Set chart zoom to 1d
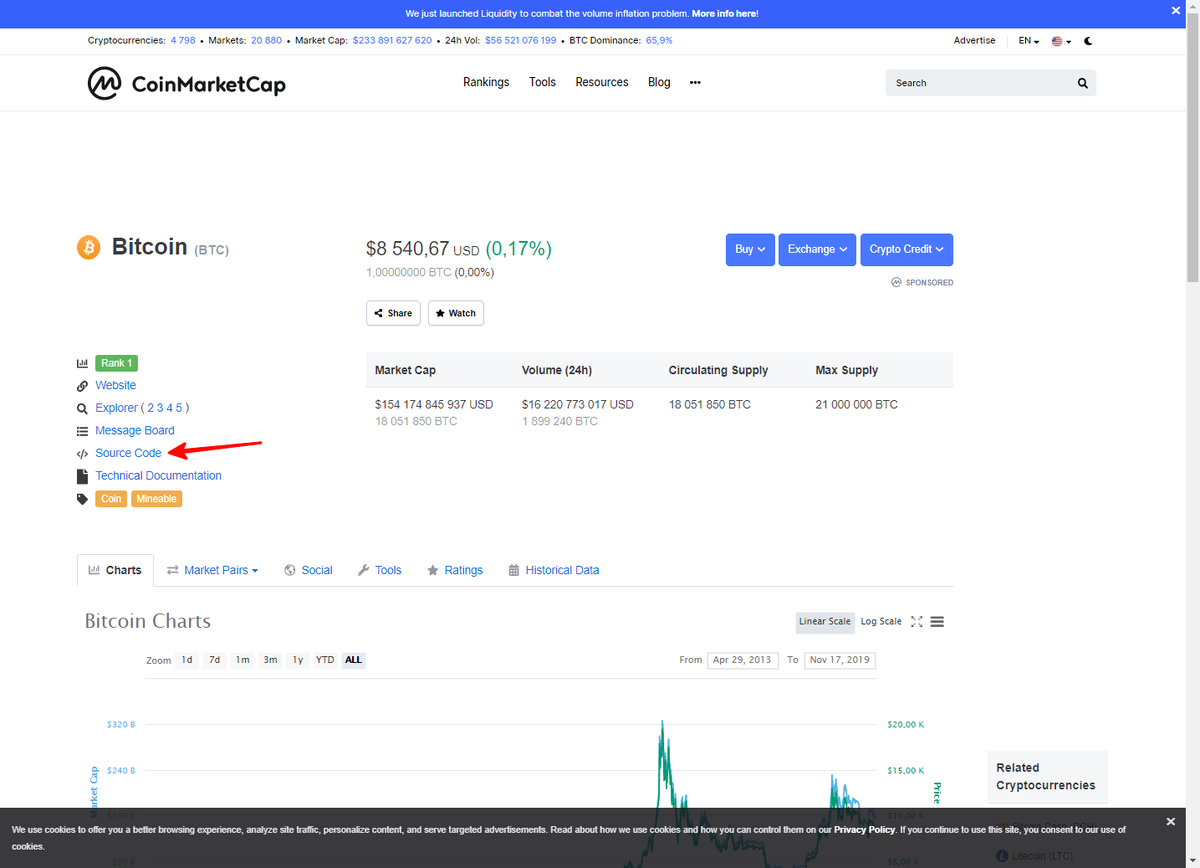 click(187, 660)
